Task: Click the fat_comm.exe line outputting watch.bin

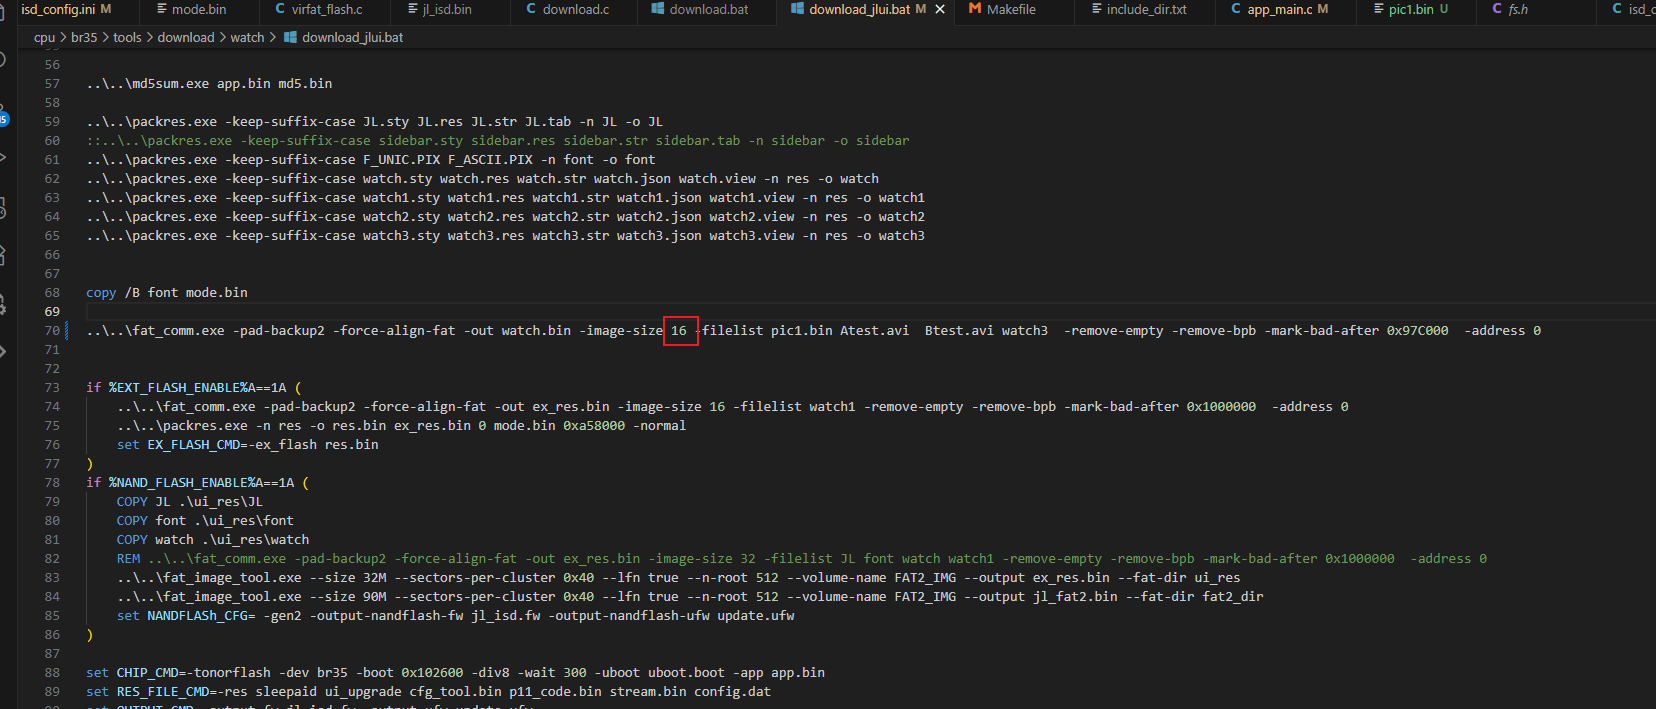Action: point(814,330)
